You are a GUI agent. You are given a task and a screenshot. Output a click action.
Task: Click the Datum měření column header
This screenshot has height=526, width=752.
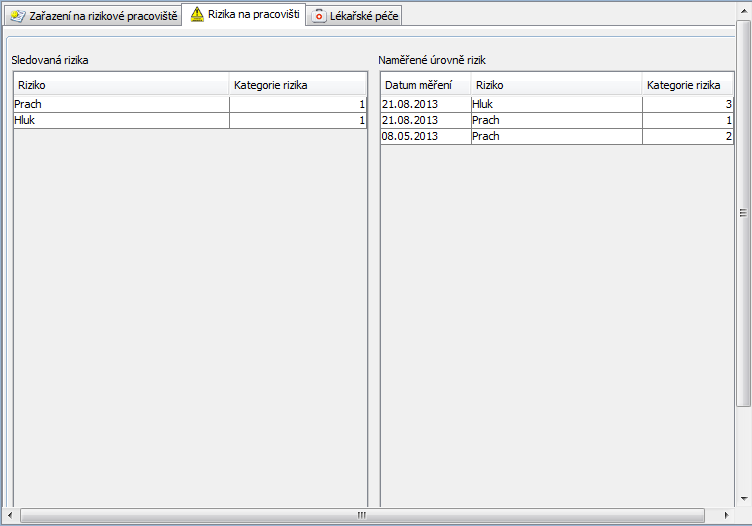[425, 85]
